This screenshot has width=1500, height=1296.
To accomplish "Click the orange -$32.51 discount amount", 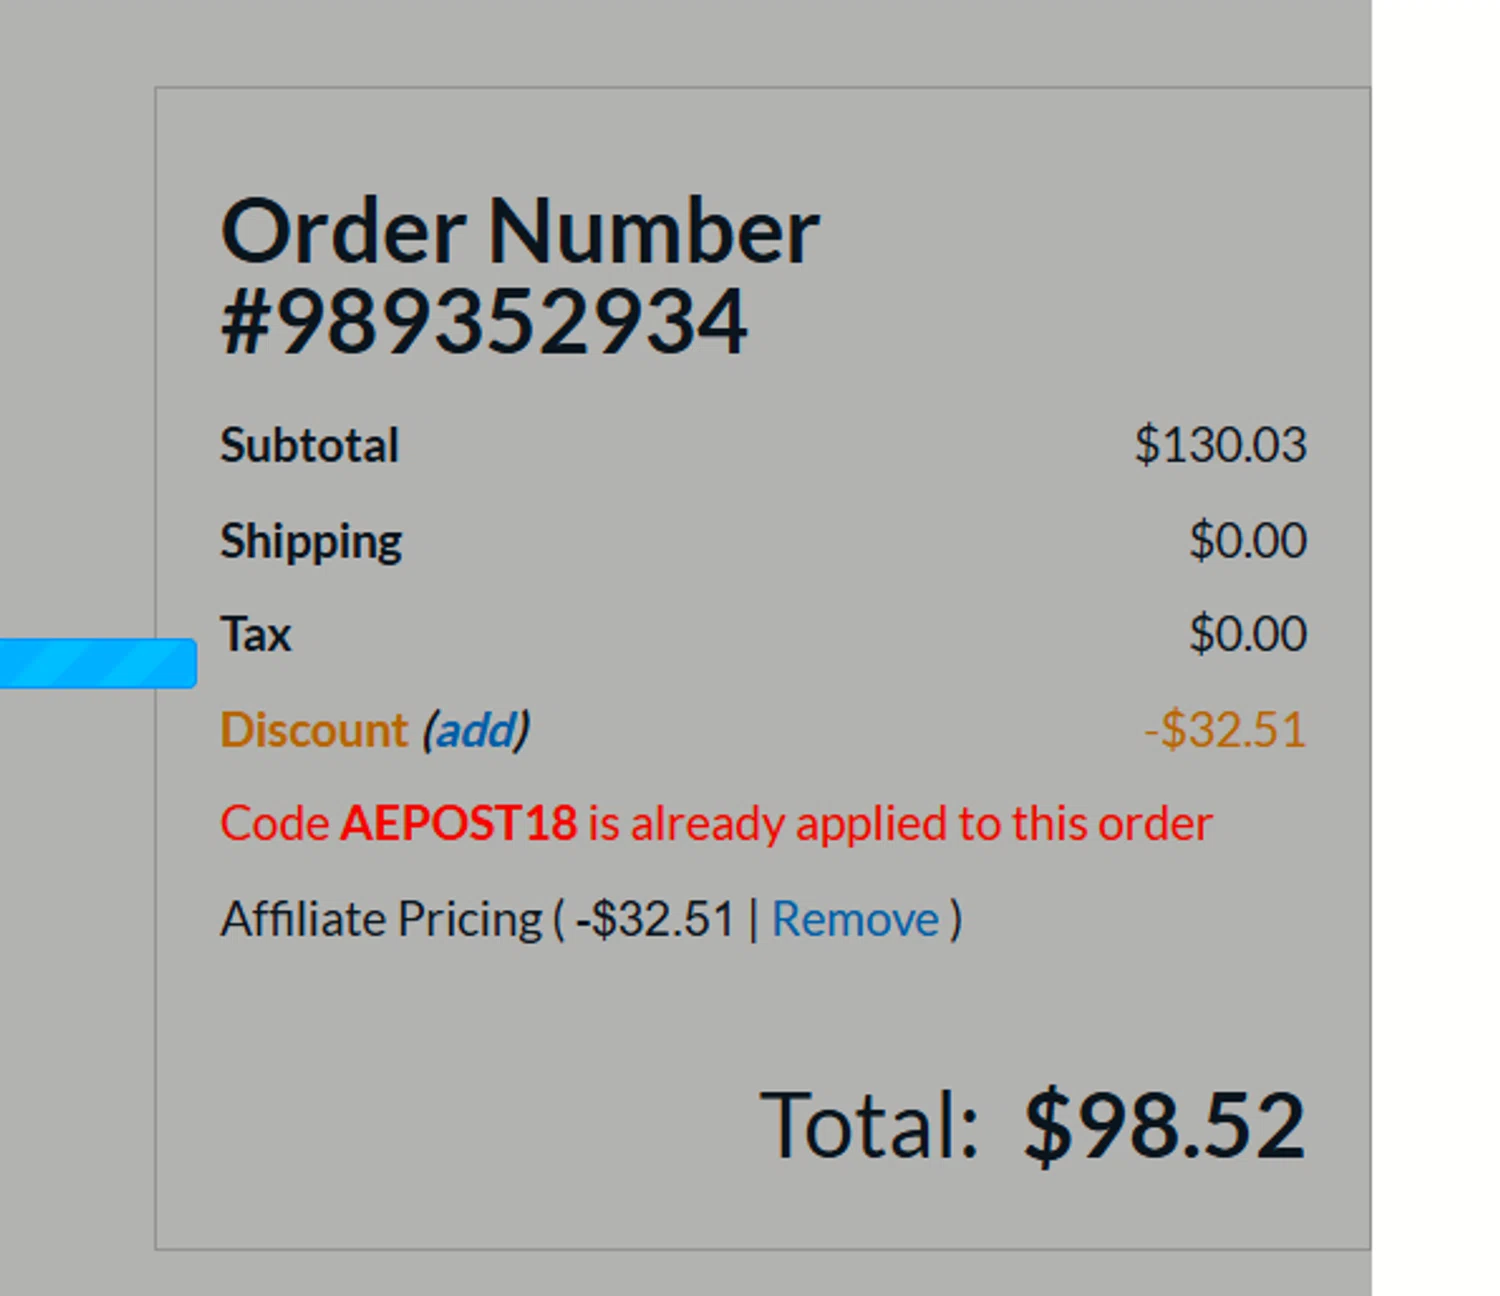I will pyautogui.click(x=1225, y=730).
